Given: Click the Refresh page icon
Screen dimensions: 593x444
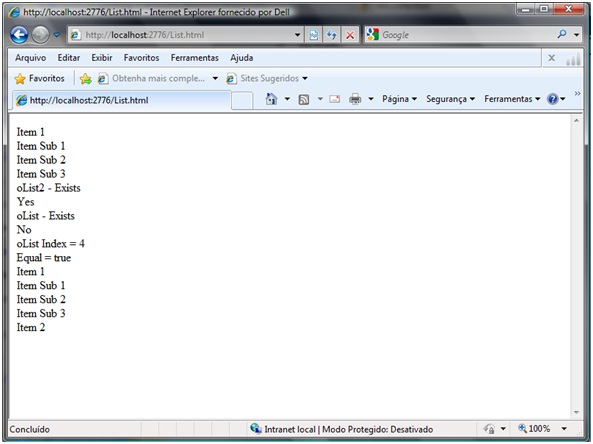Looking at the screenshot, I should (332, 35).
